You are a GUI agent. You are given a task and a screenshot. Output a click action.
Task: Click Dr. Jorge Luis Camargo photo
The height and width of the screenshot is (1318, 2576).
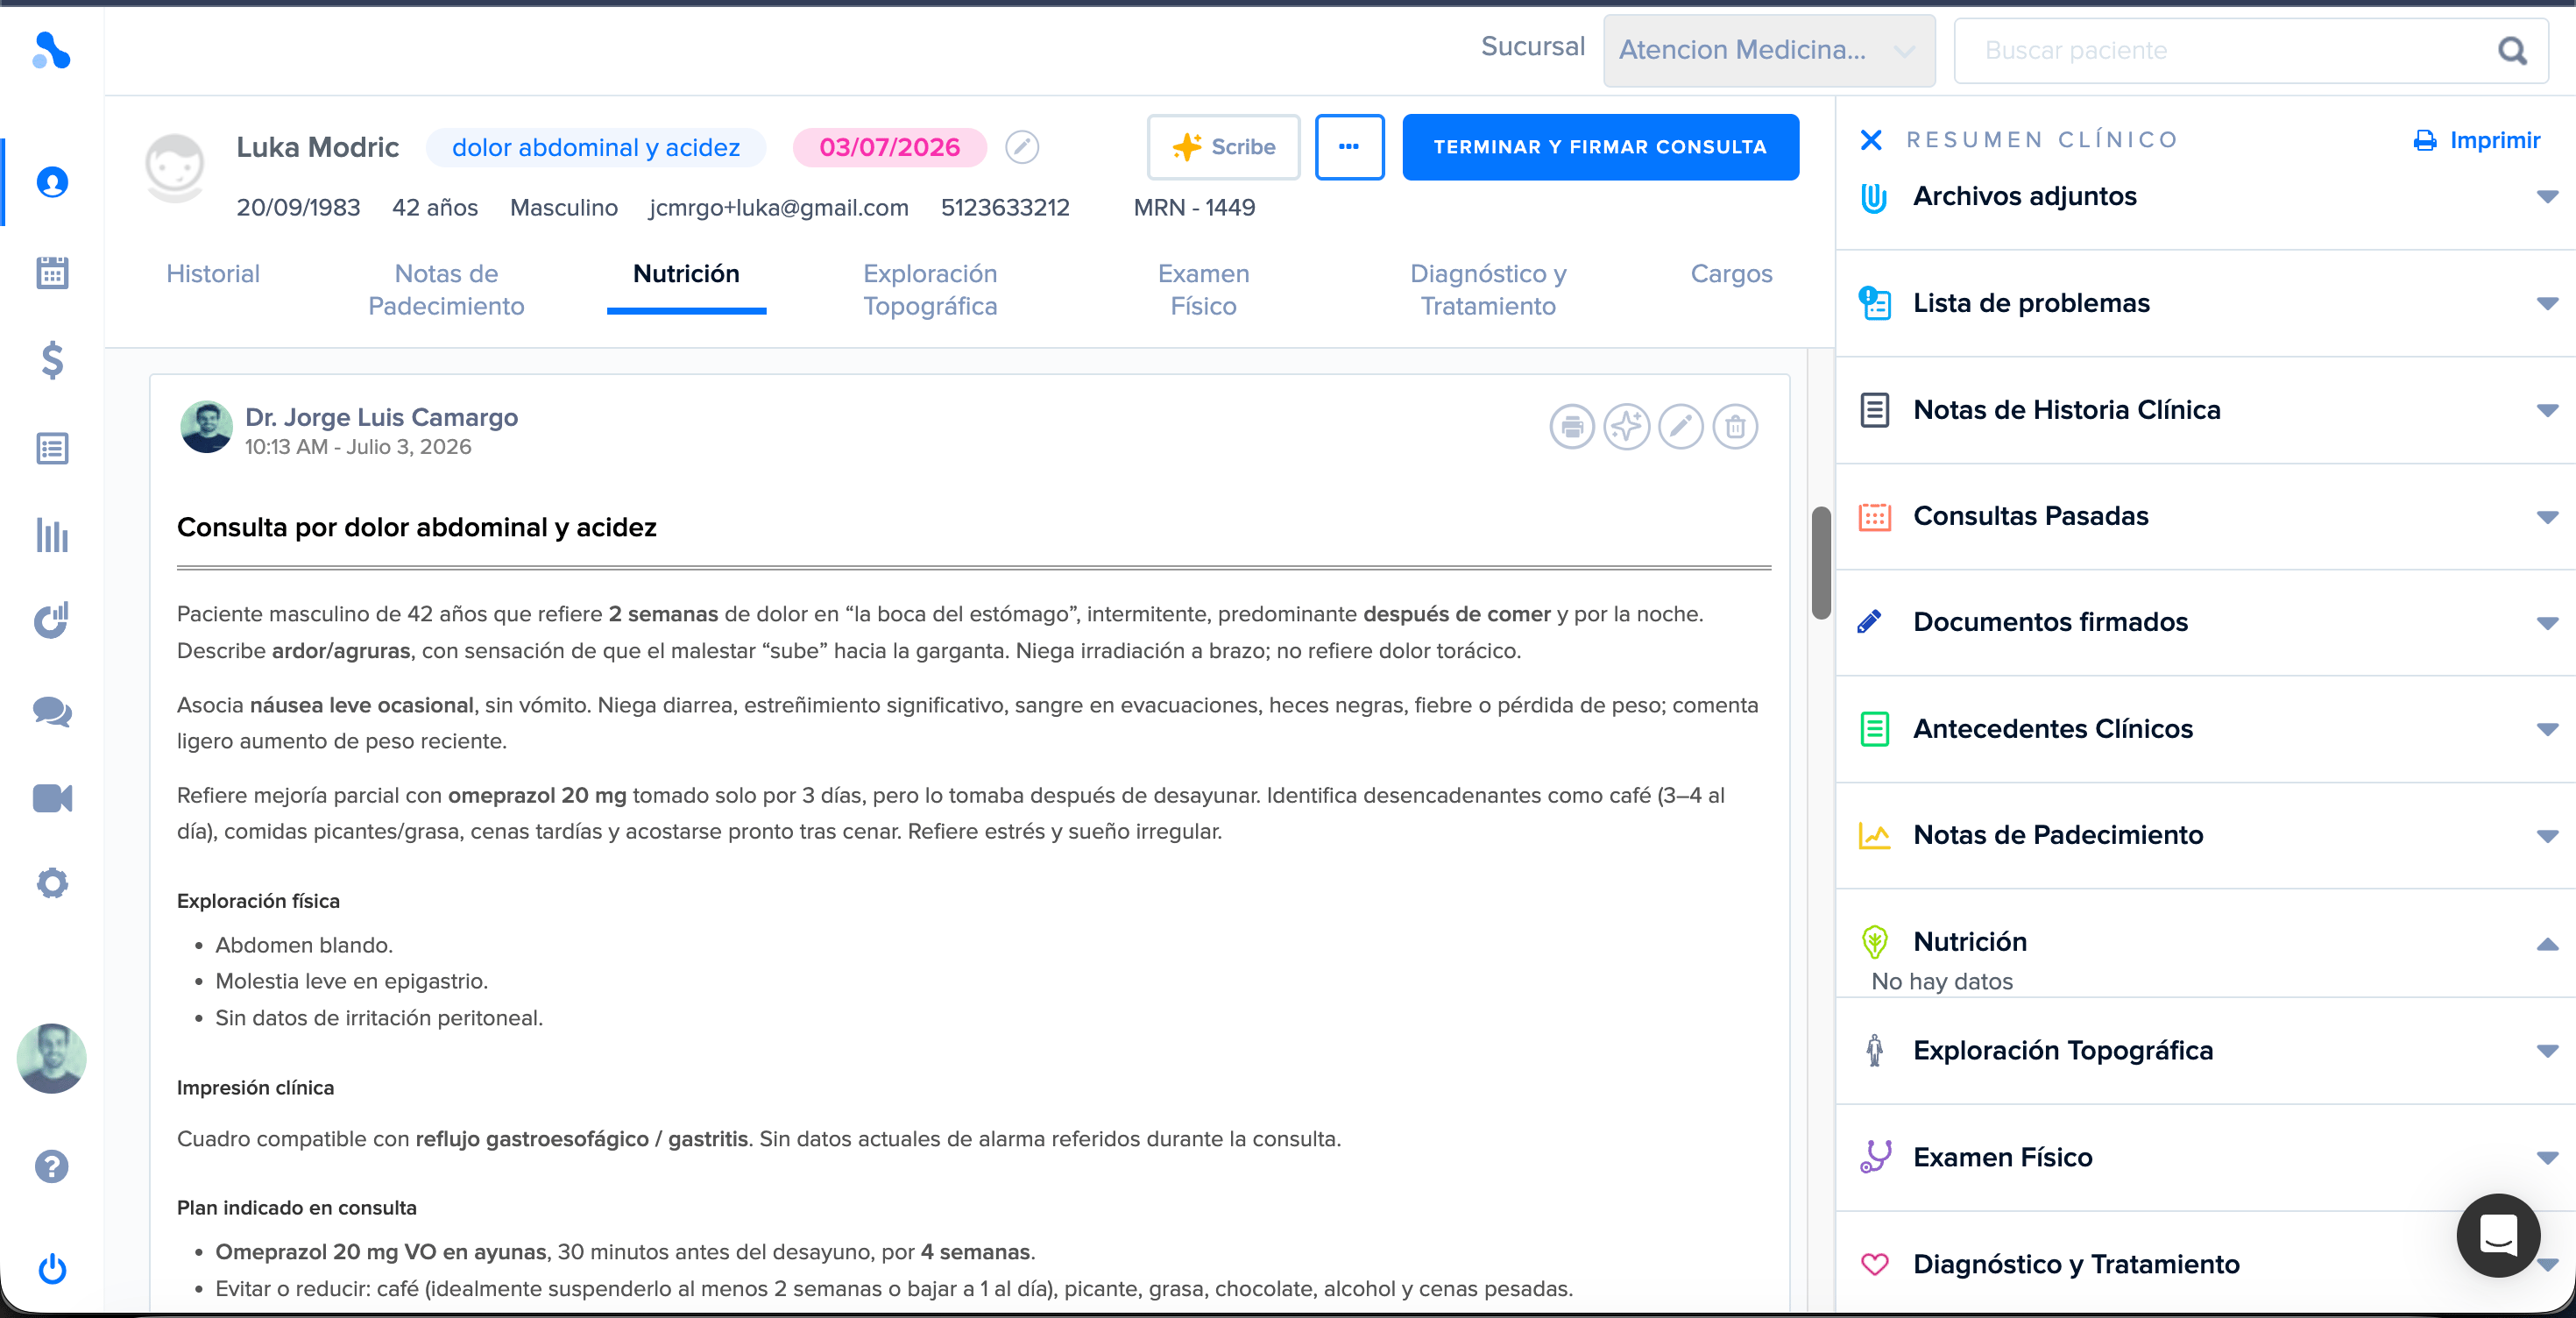coord(207,427)
